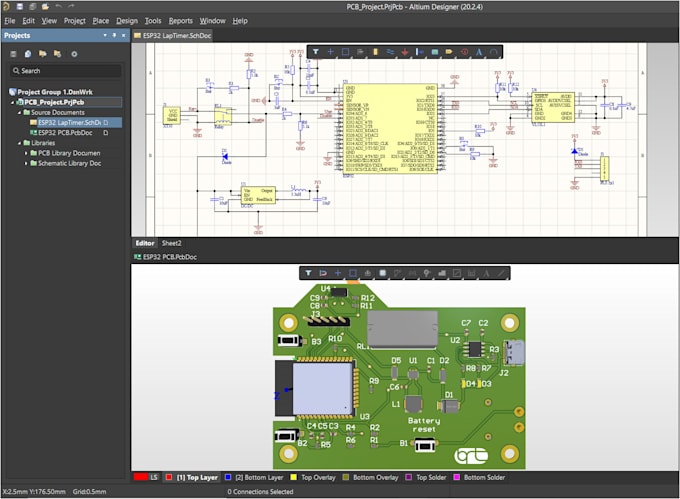Expand the PCB Library Documents folder

26,153
